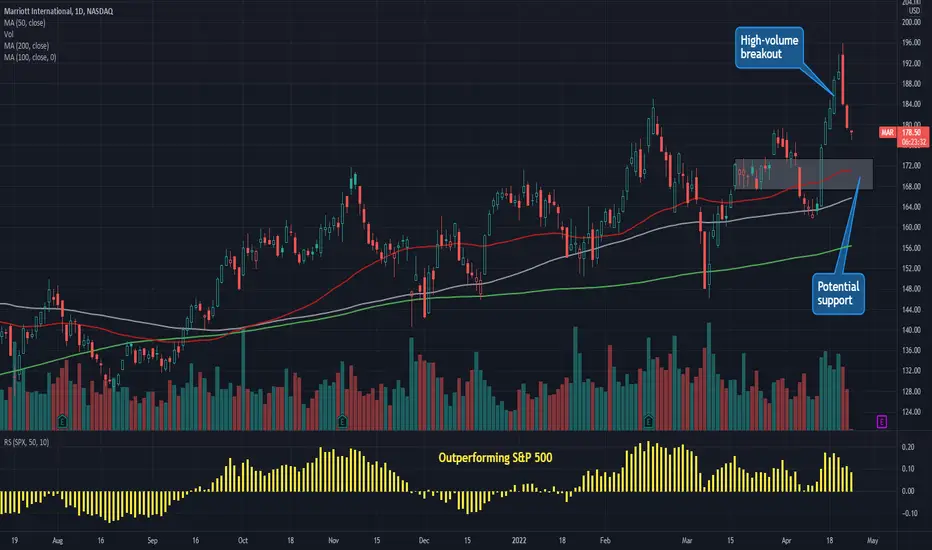Viewport: 932px width, 550px height.
Task: Click the Mar date on time axis
Action: click(x=687, y=540)
